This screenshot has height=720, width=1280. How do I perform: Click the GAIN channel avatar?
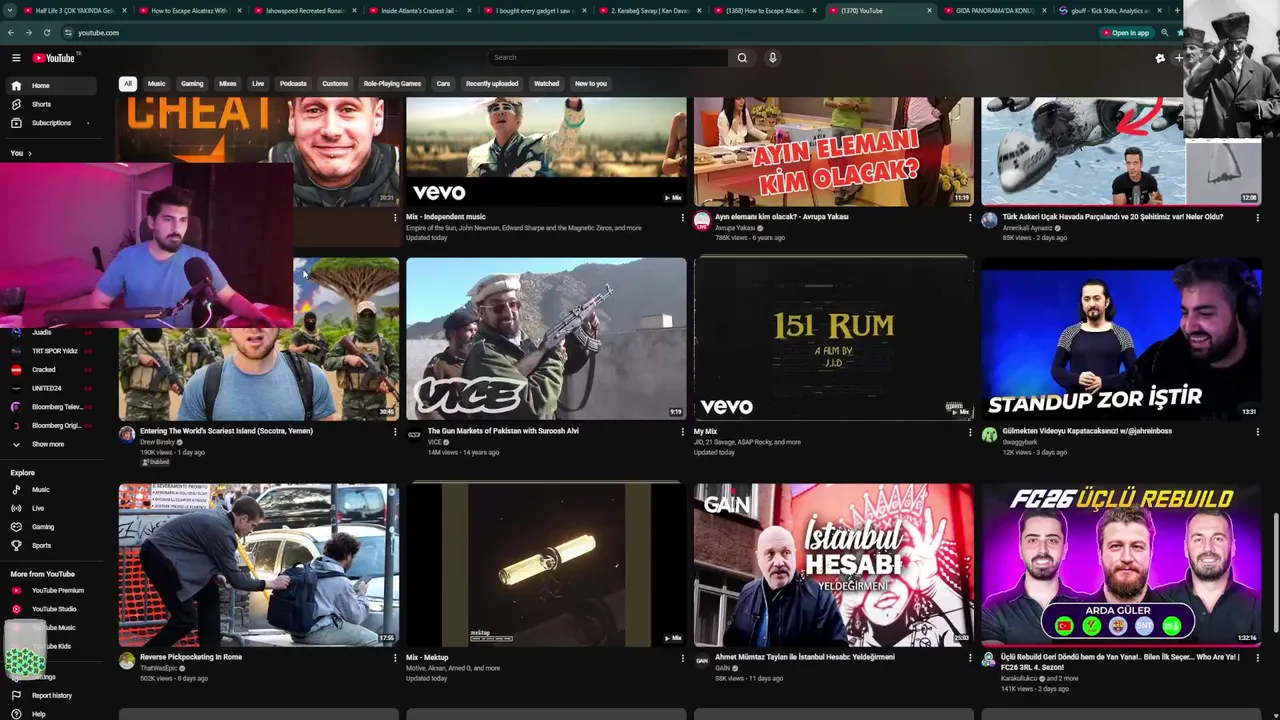pos(702,660)
